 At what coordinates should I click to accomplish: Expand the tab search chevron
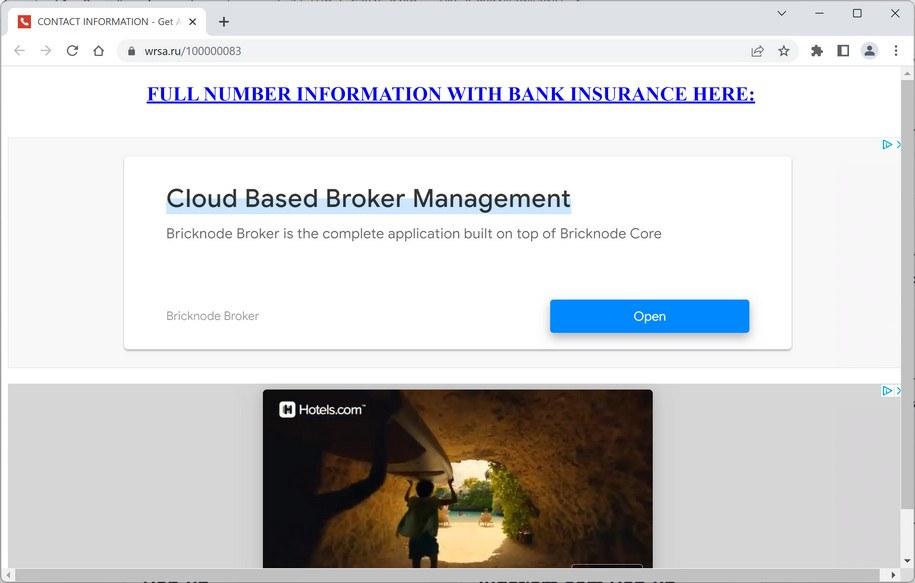[x=782, y=13]
